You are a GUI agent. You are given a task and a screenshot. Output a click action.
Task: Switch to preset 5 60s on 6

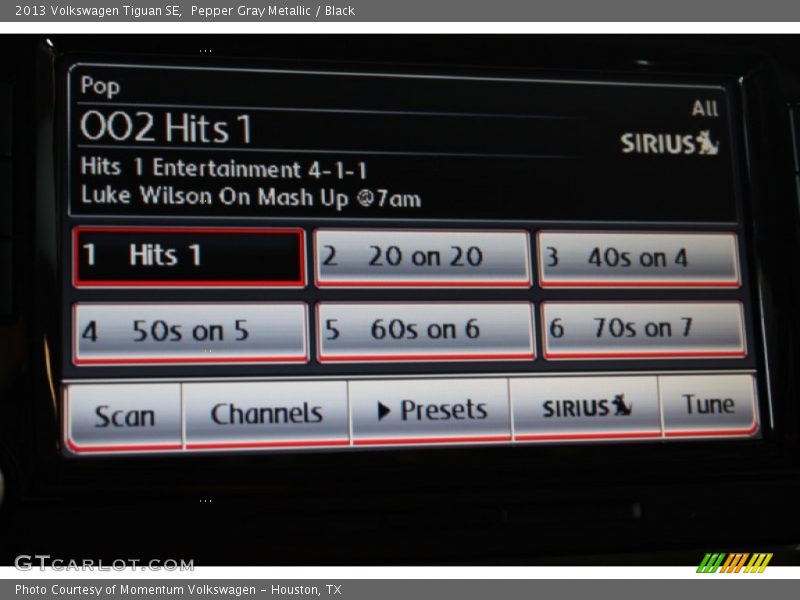pos(425,331)
